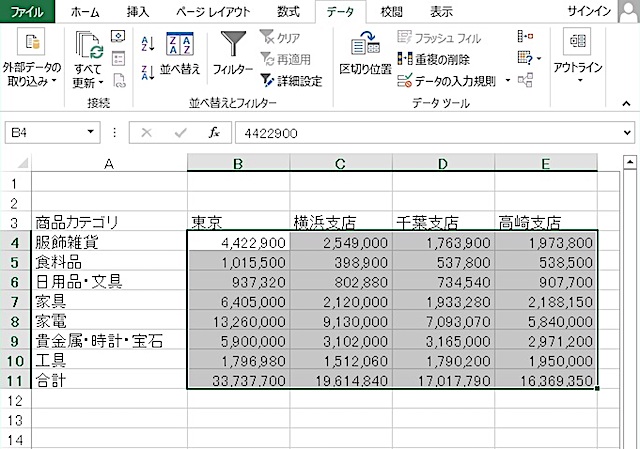Click the Edit Links icon in 接続 group
This screenshot has width=640, height=449.
click(119, 81)
